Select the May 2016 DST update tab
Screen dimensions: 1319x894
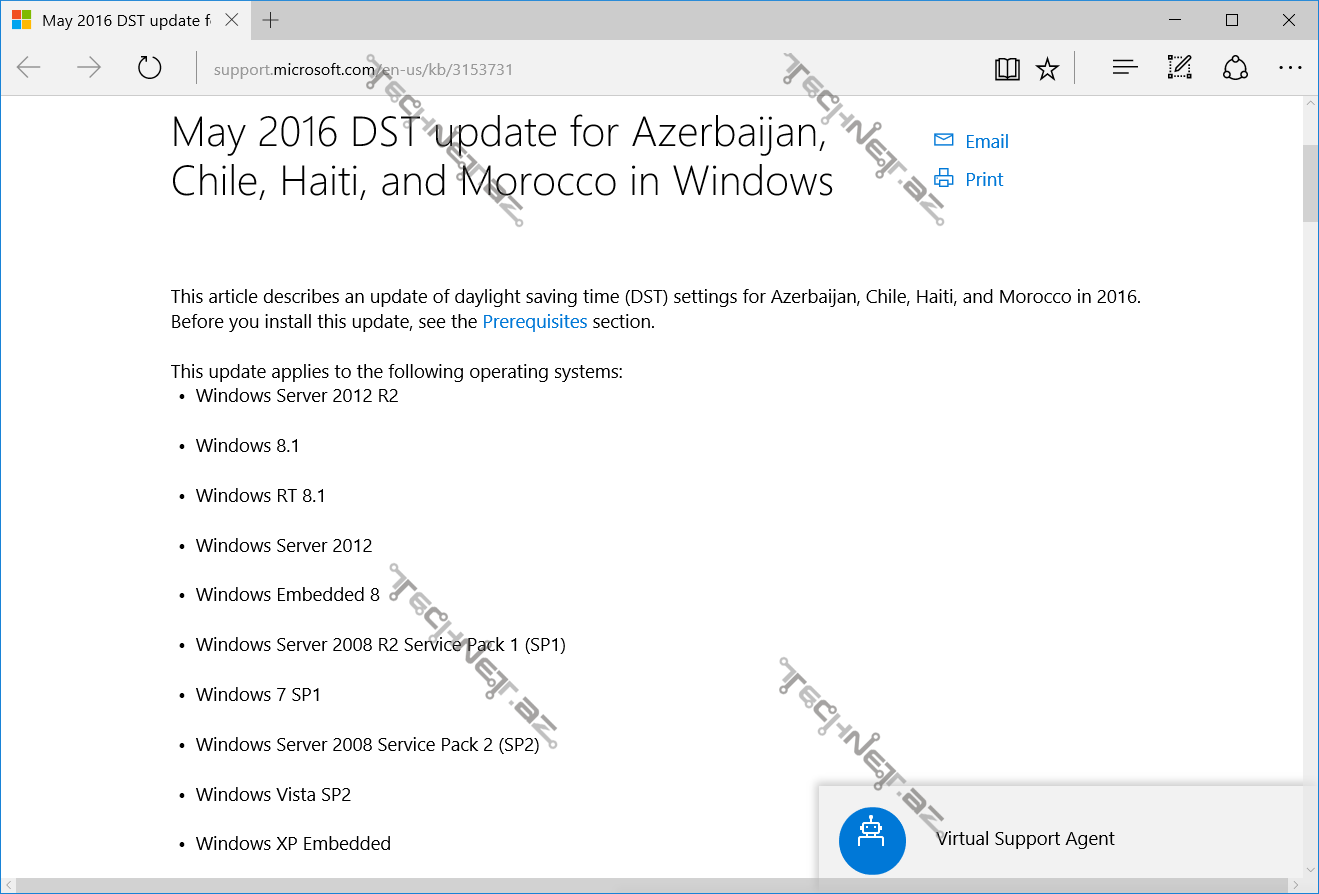tap(120, 20)
